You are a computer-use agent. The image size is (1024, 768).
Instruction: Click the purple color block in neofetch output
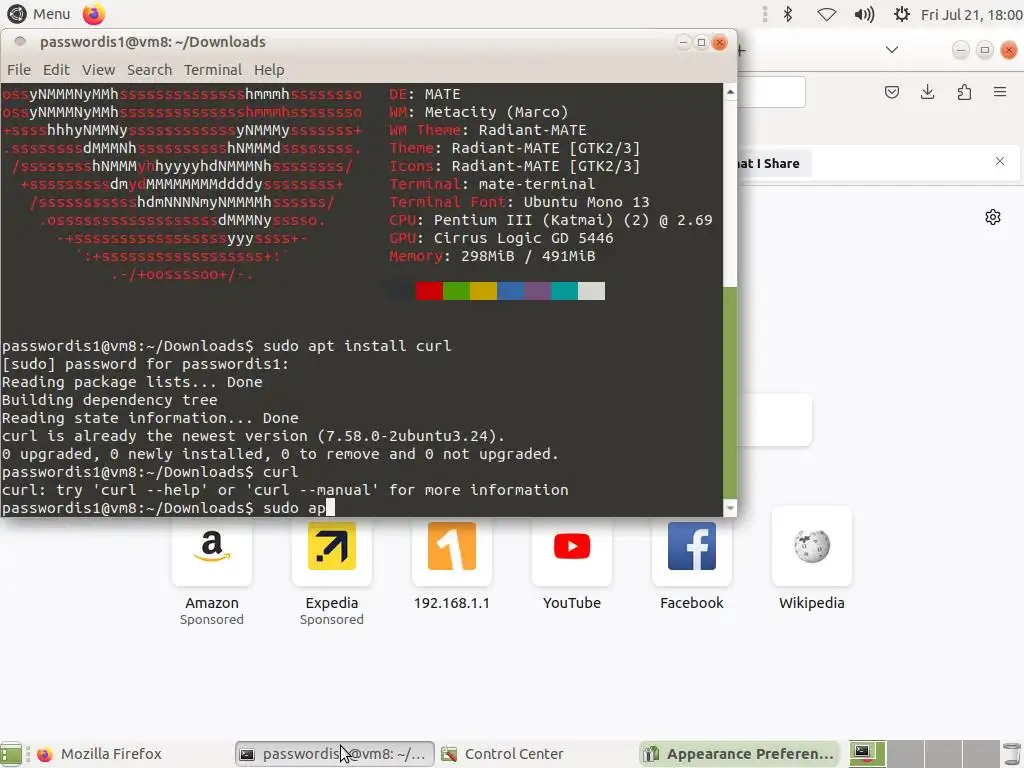pos(537,291)
